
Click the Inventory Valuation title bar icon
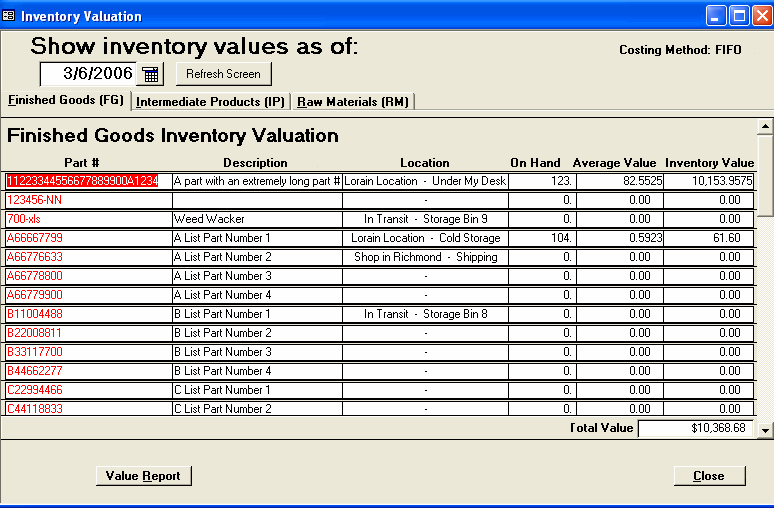[9, 16]
